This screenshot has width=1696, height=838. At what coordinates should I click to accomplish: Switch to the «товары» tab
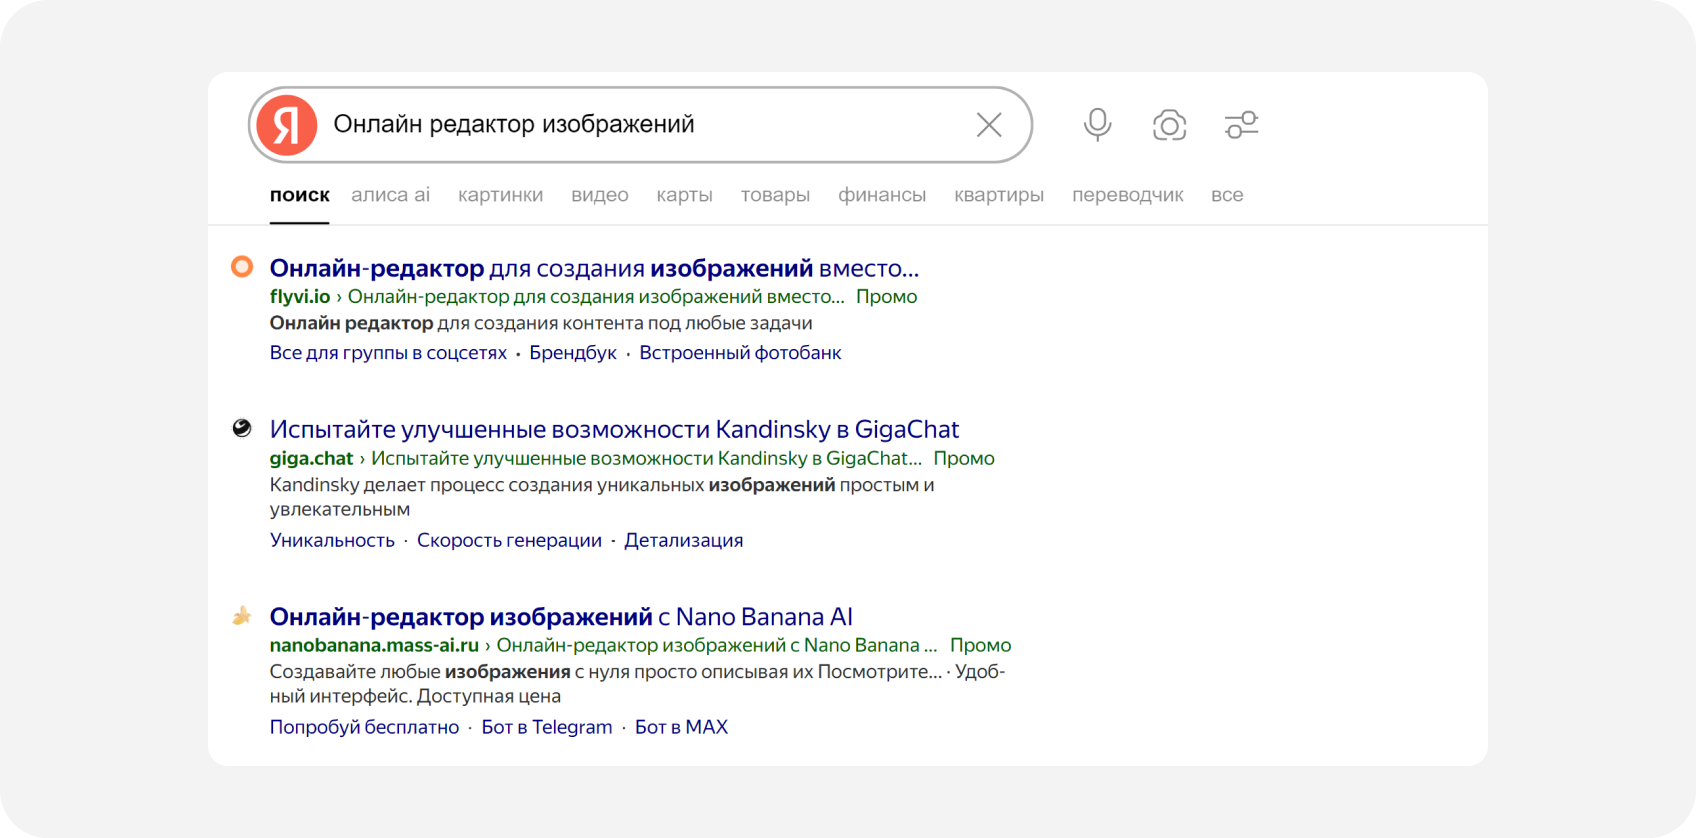(775, 195)
